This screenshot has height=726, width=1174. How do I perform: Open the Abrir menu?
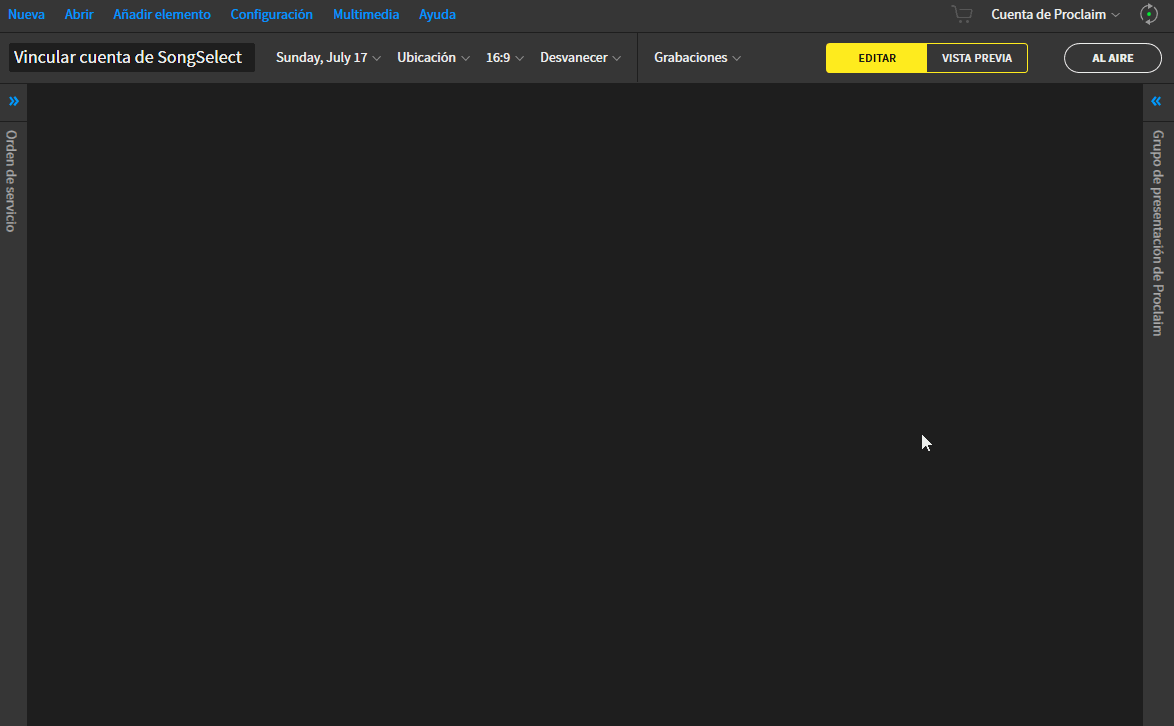click(x=79, y=14)
